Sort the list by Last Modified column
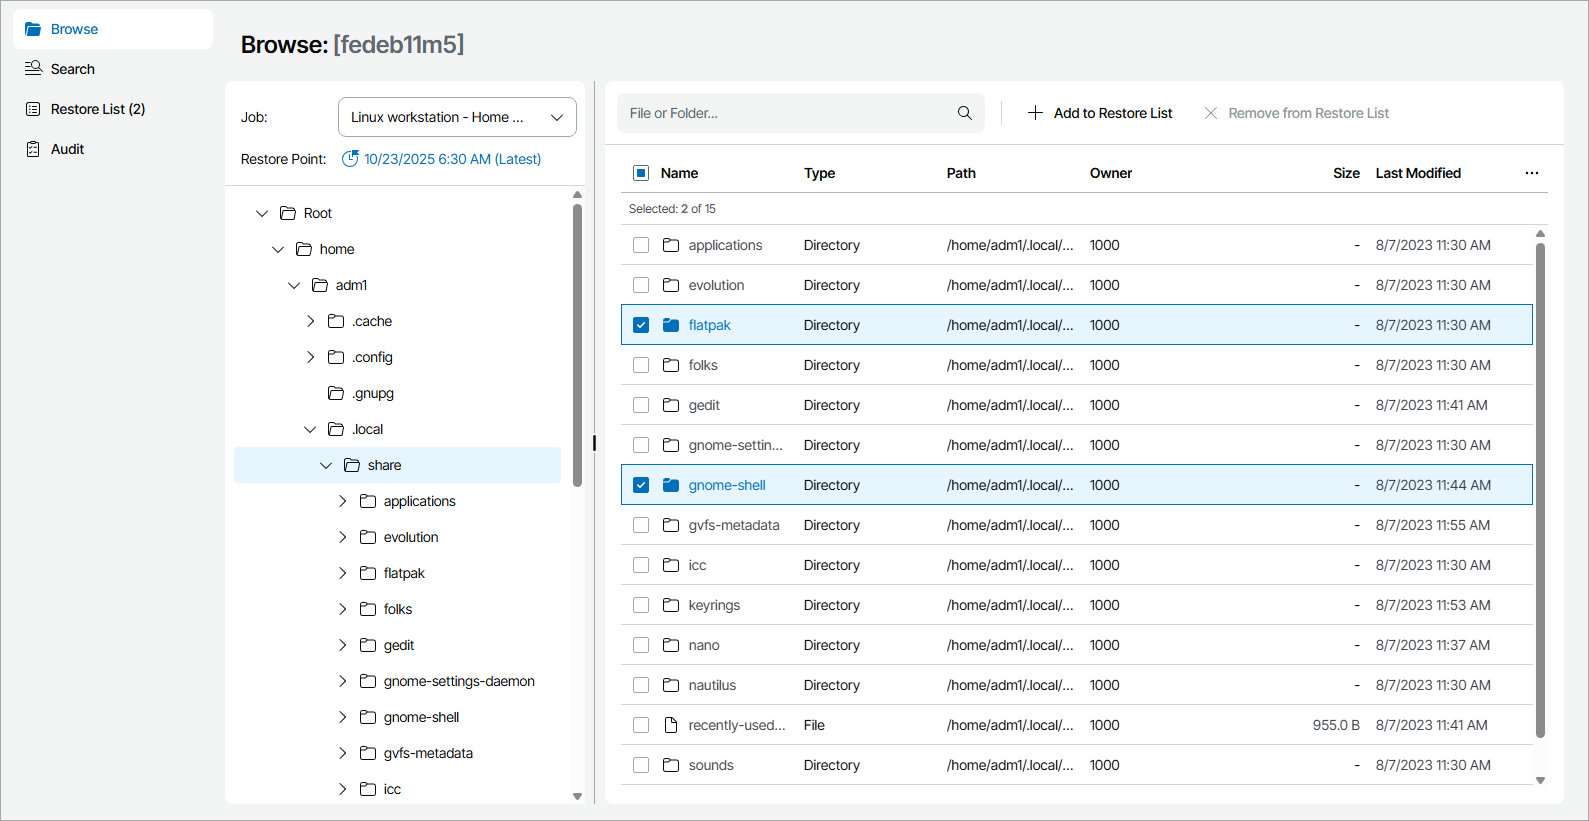Image resolution: width=1589 pixels, height=821 pixels. pos(1417,173)
